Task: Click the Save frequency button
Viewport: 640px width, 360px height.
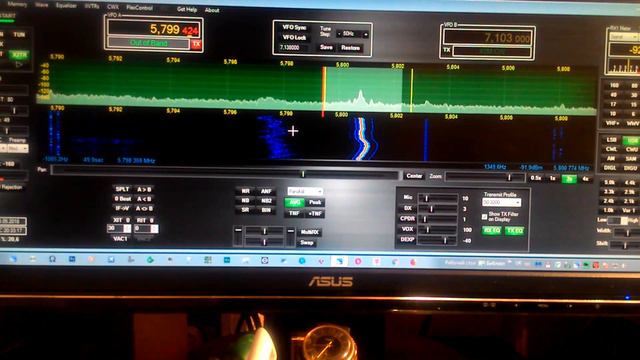Action: (326, 47)
